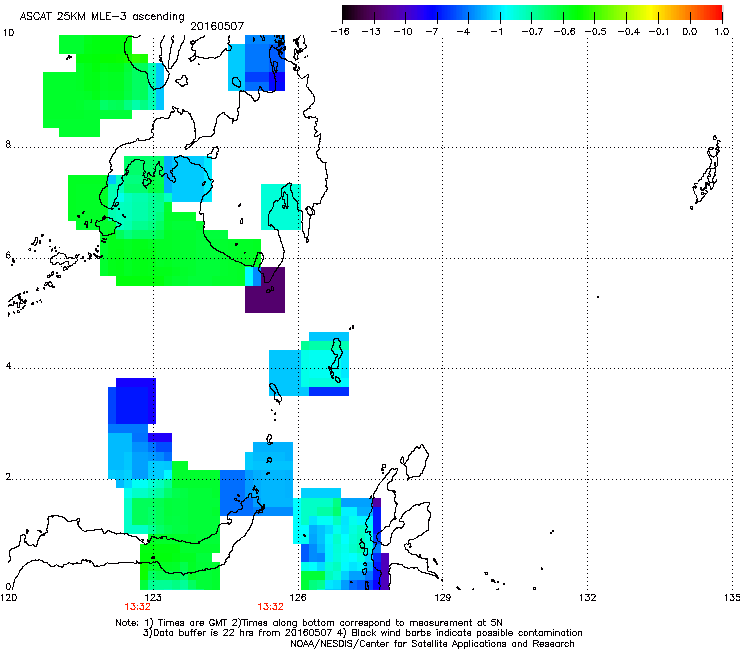Click the -1 label on the color bar

[496, 32]
